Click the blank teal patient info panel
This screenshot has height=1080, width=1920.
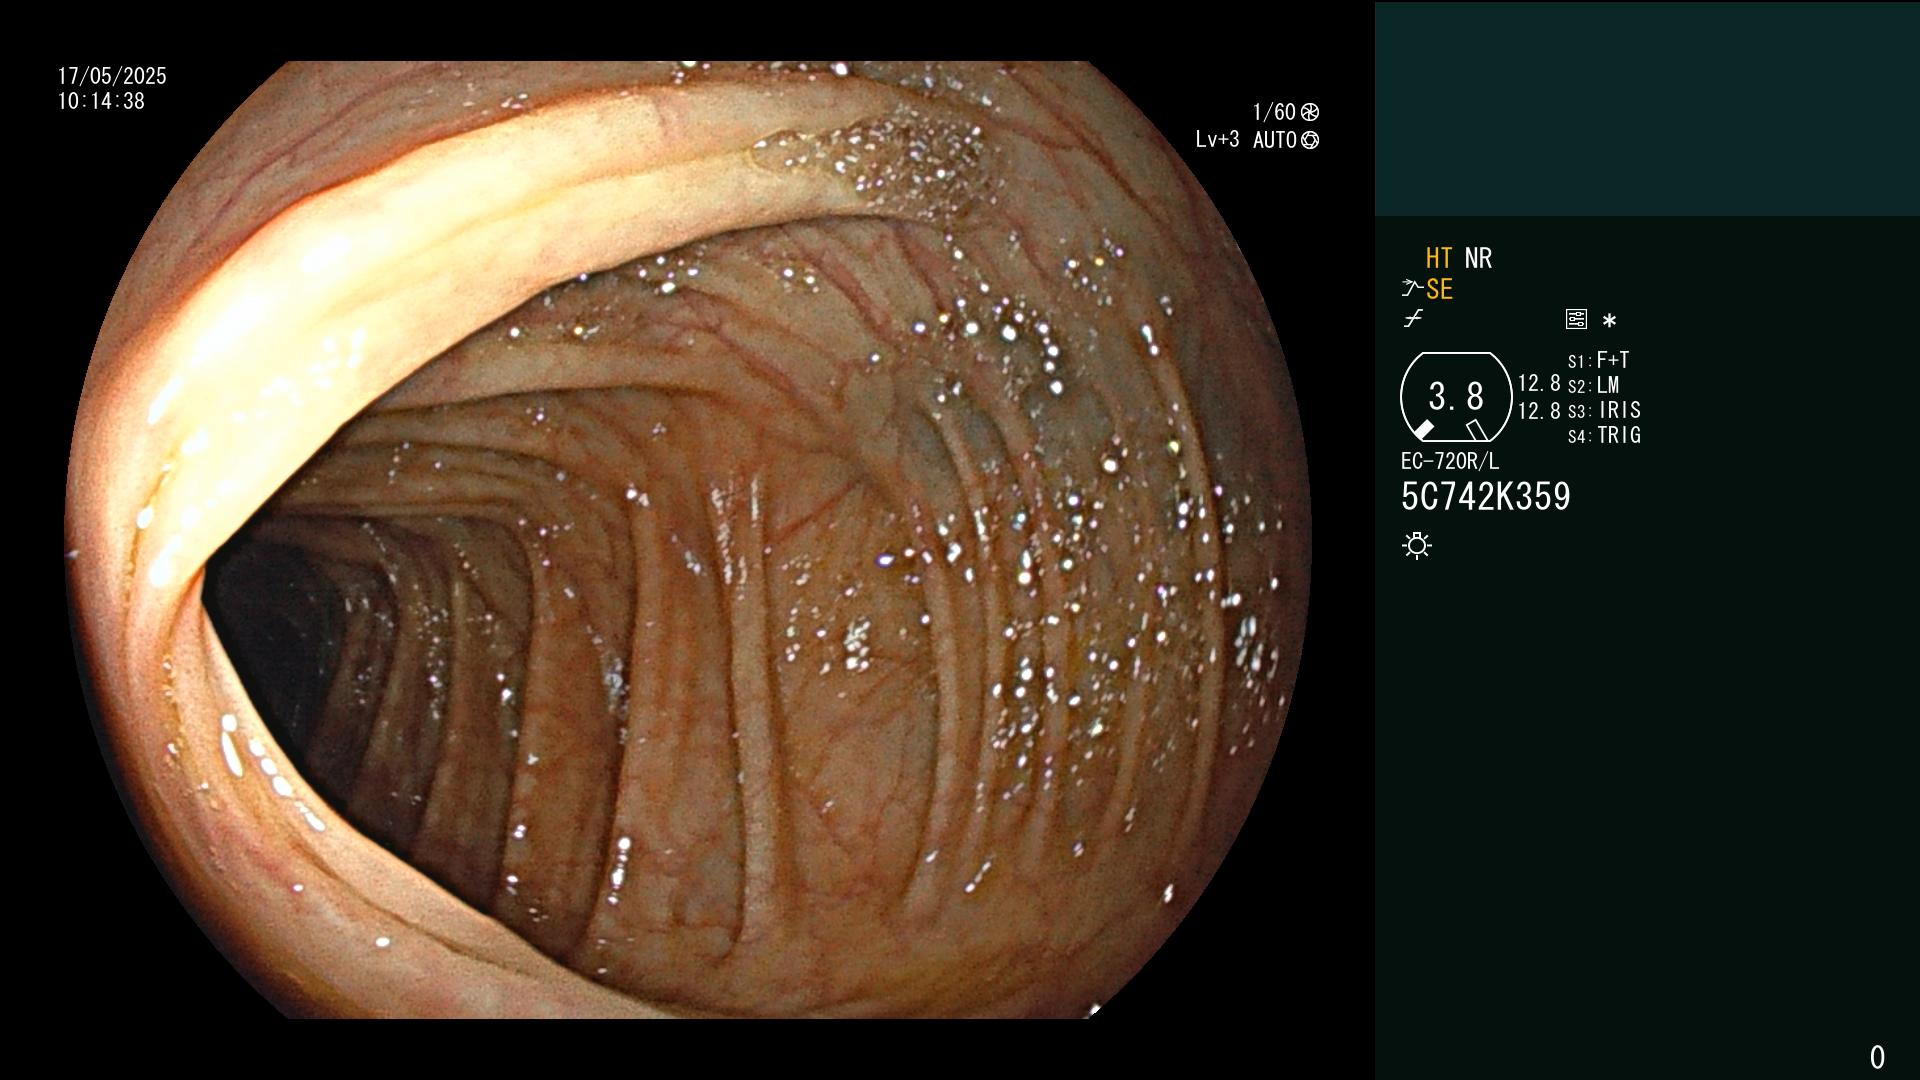[x=1647, y=108]
